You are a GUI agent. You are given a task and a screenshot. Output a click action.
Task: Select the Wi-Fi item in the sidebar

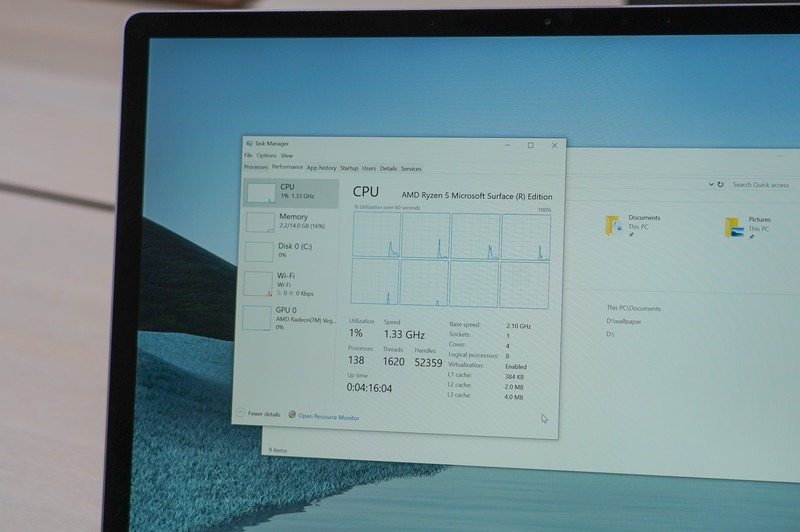[287, 284]
